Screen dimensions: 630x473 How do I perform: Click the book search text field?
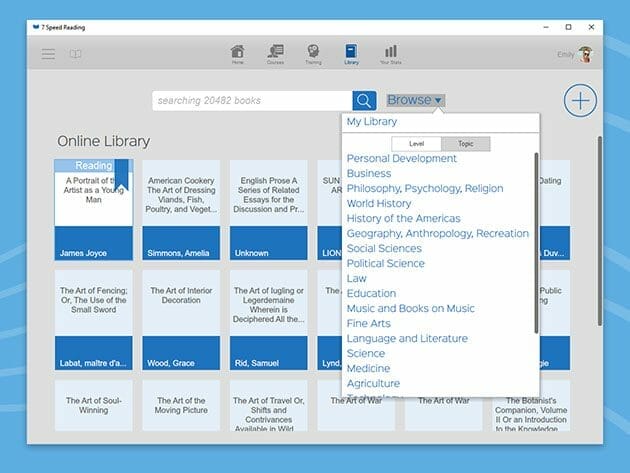[x=252, y=100]
